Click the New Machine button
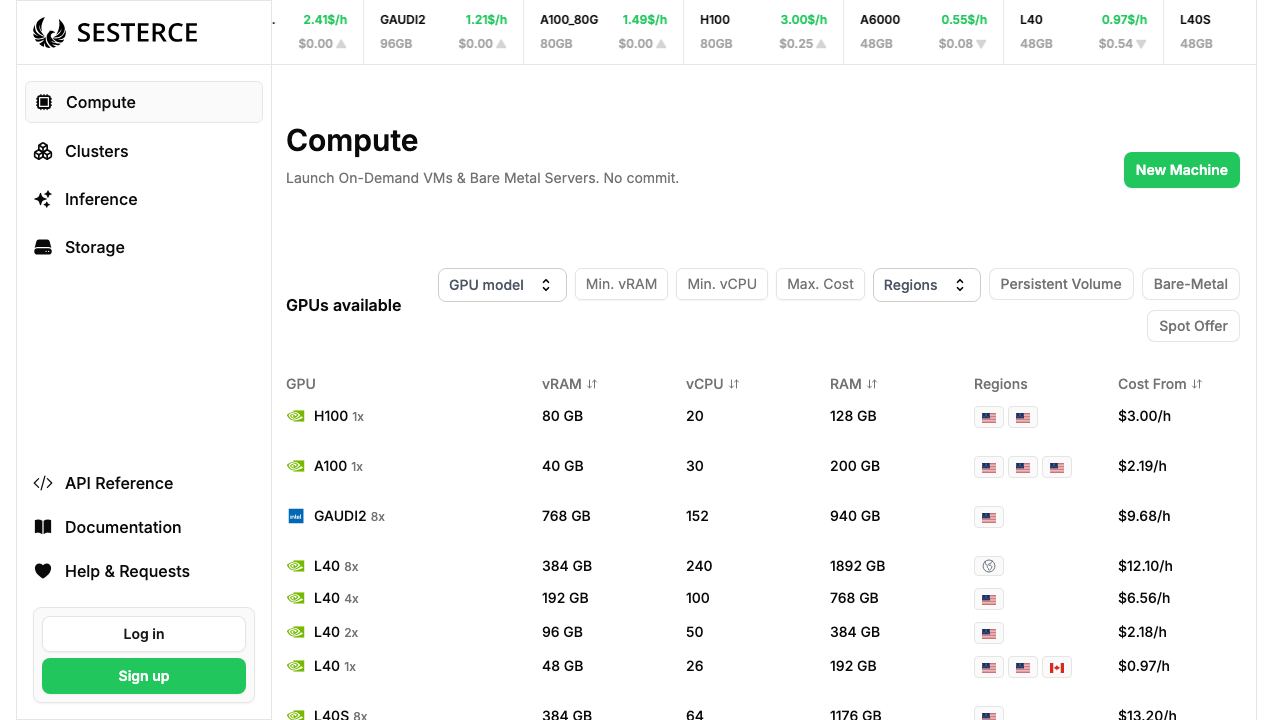Screen dimensions: 1280x720 [1182, 170]
